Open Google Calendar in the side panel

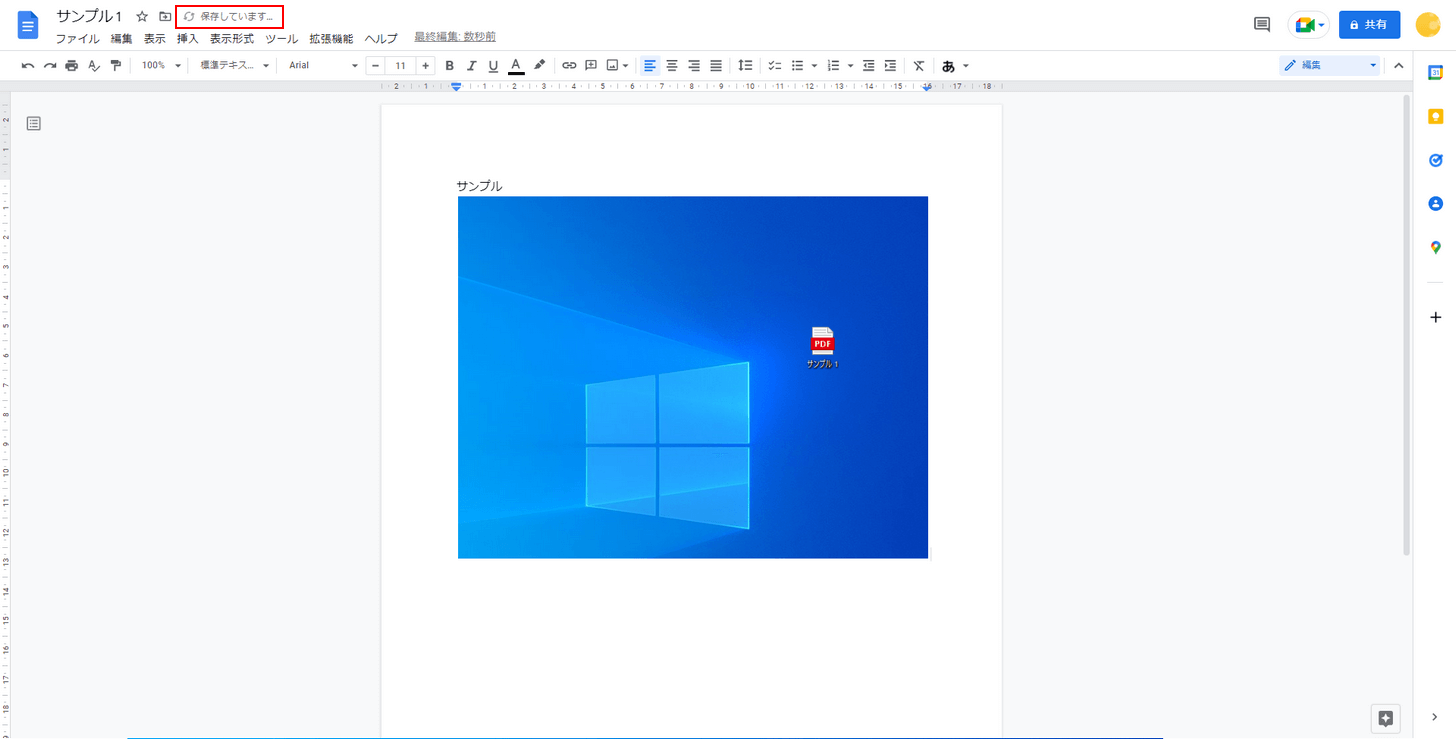[x=1435, y=73]
